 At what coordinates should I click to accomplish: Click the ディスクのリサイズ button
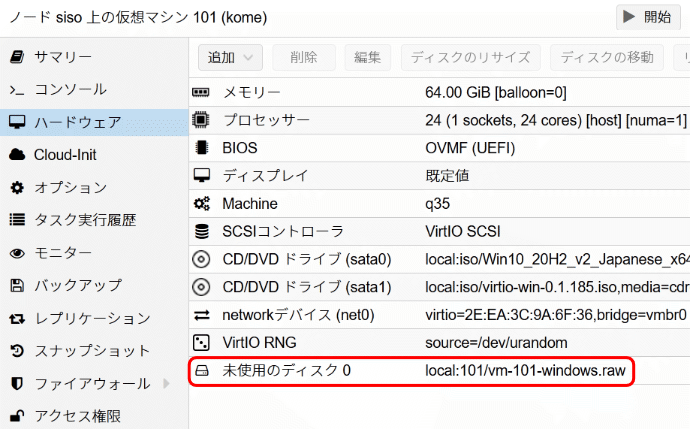point(471,58)
